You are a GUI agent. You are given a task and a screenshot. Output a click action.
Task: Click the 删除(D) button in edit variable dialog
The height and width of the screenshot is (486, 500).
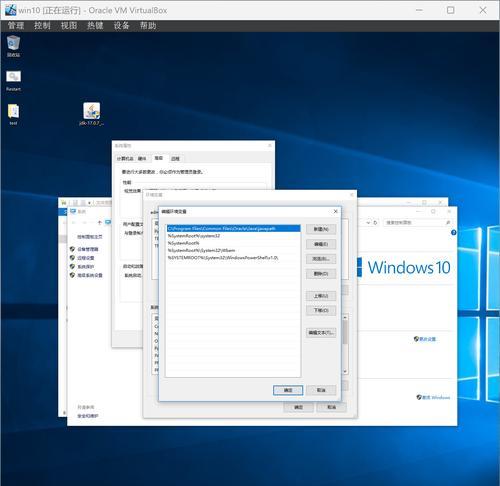tap(321, 274)
